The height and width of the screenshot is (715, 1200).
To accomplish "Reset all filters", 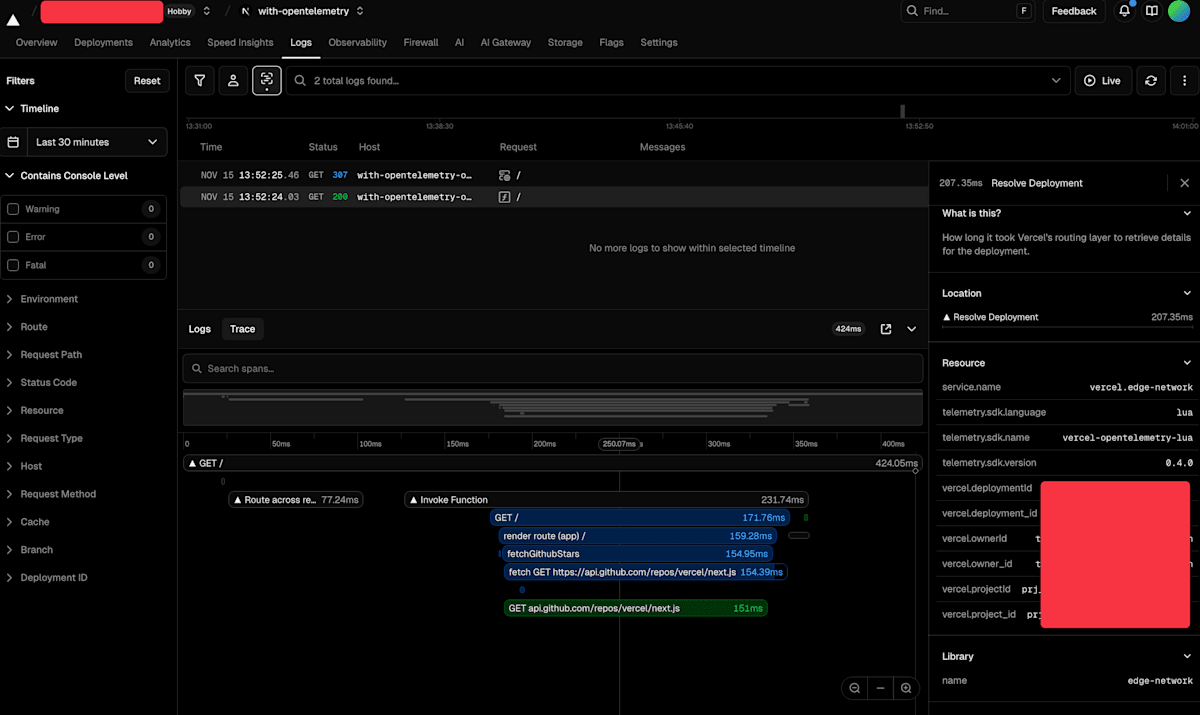I will click(147, 81).
